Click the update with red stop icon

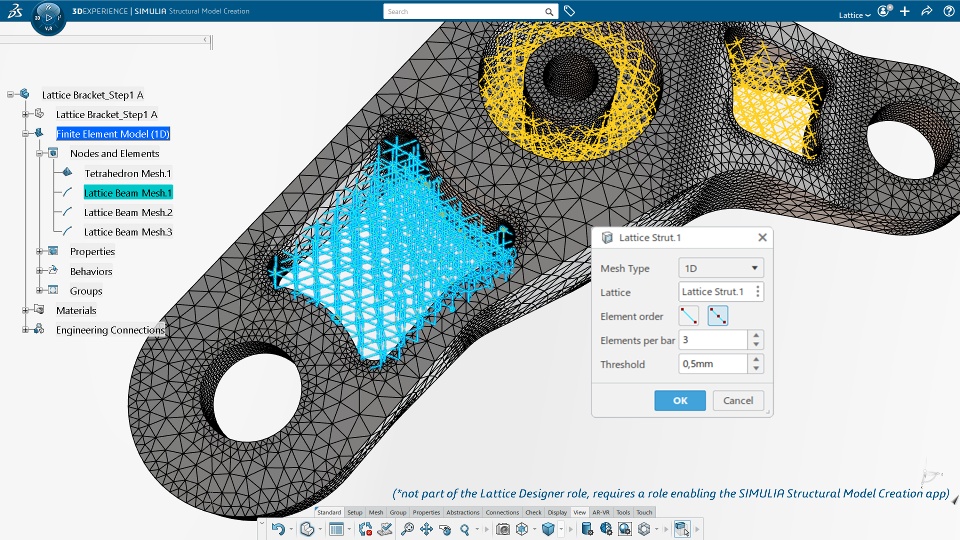(366, 529)
